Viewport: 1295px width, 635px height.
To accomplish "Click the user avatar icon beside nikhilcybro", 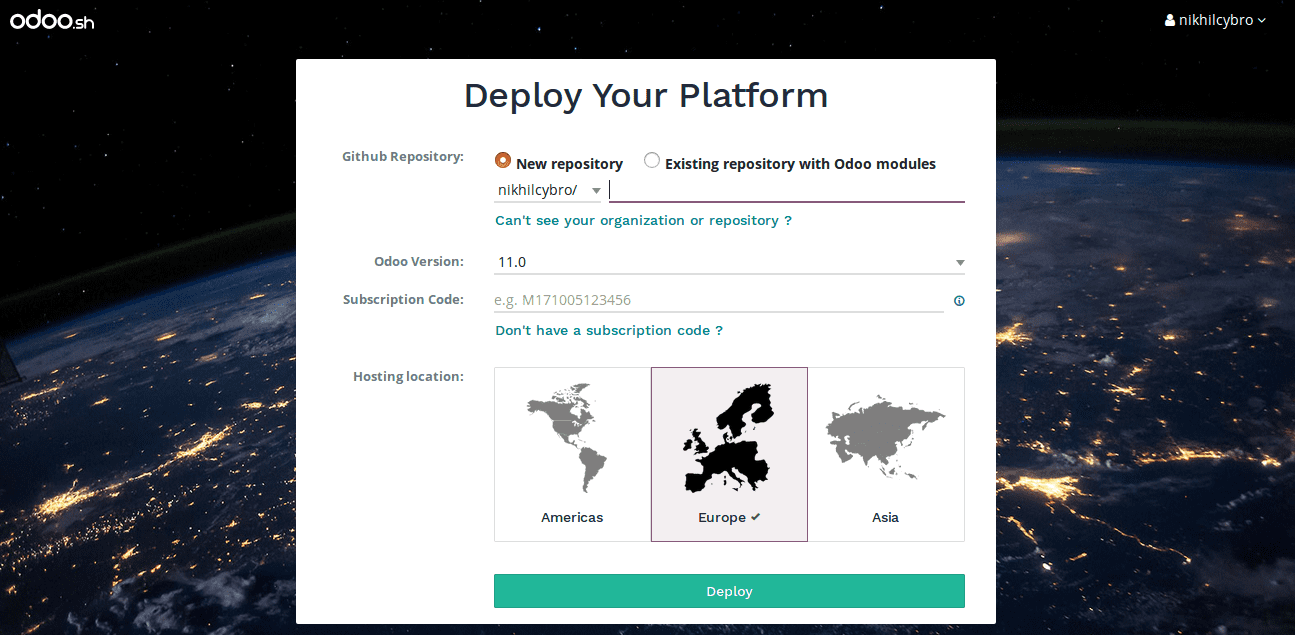I will [x=1170, y=20].
